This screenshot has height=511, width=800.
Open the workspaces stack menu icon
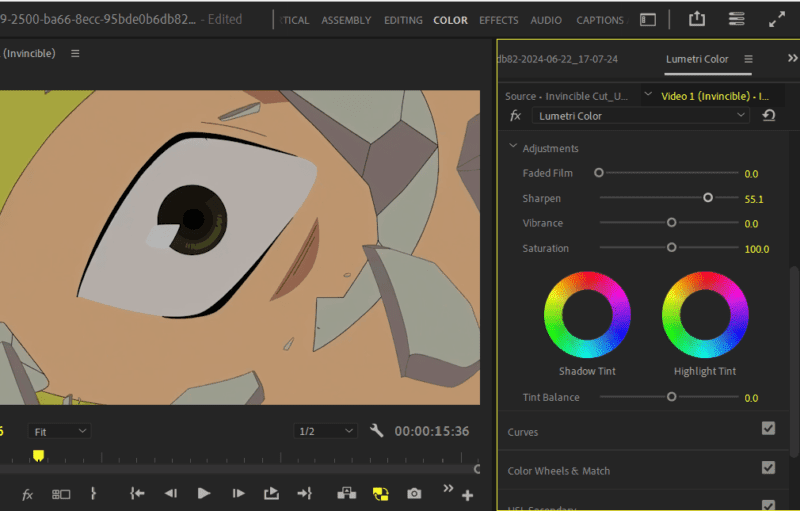coord(736,19)
